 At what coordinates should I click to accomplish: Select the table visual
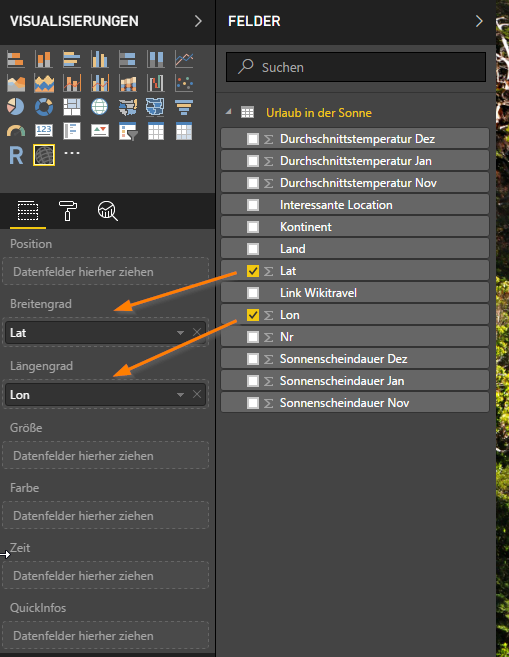(155, 131)
